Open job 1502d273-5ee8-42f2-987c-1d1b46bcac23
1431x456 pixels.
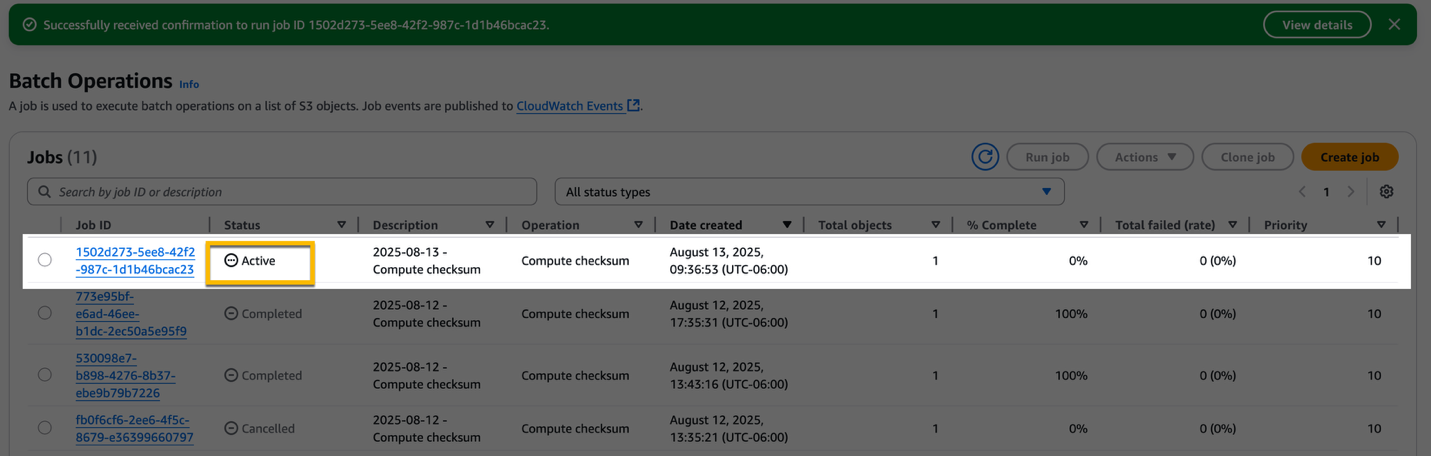[x=135, y=261]
